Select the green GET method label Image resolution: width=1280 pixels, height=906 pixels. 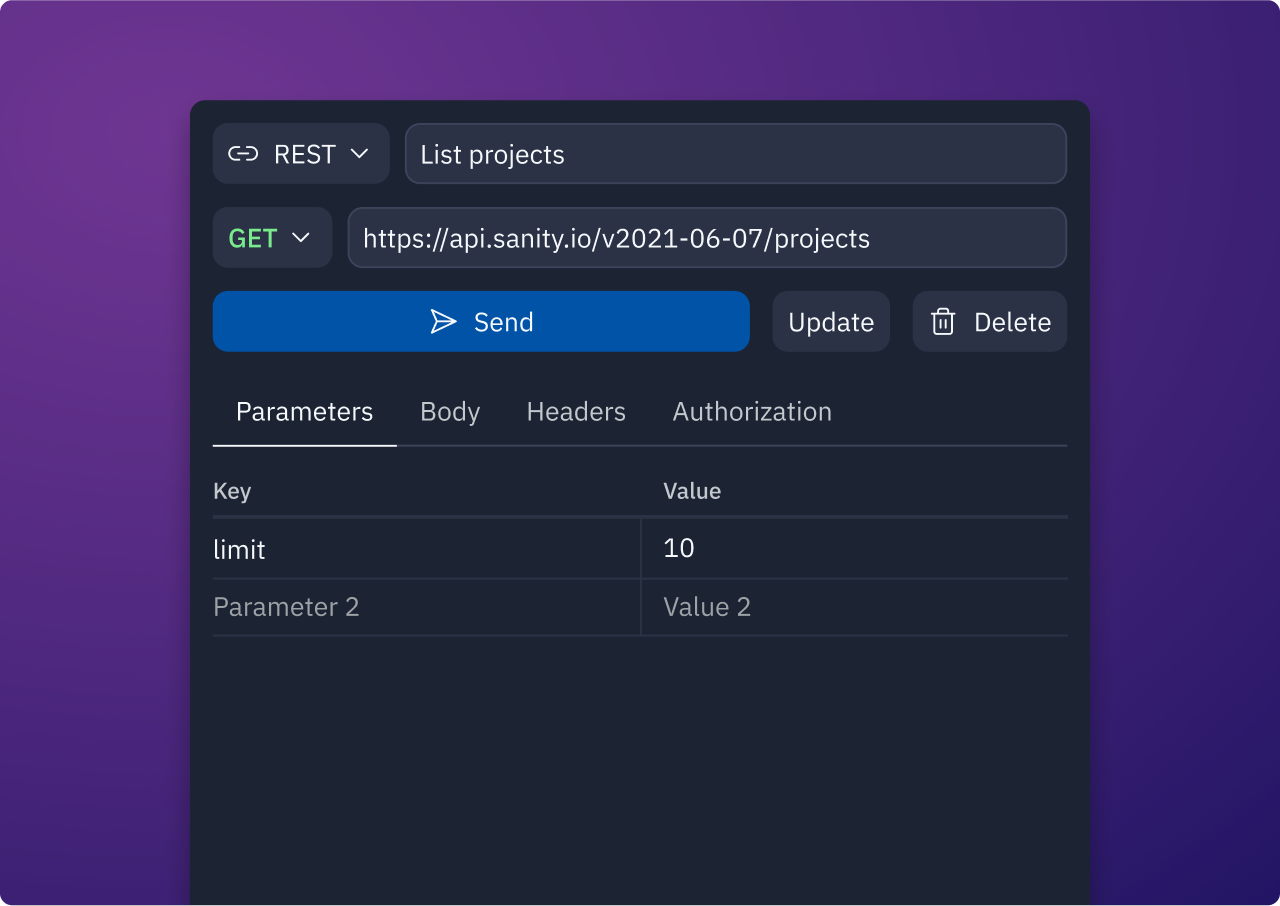pos(253,238)
